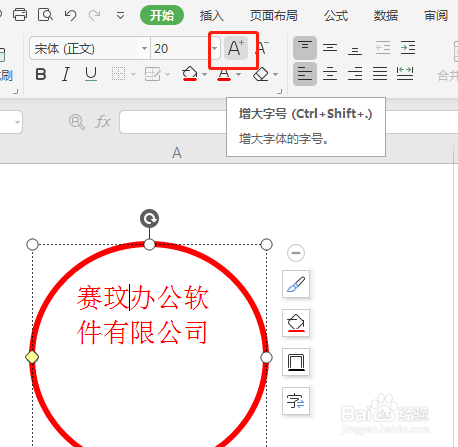Increase indent
Screen dimensions: 458x447
(408, 48)
